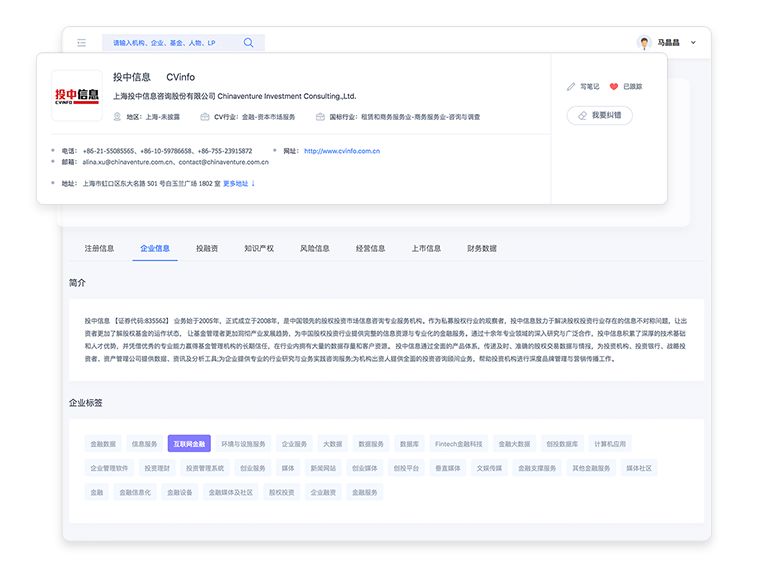The width and height of the screenshot is (774, 586).
Task: Select the 金融大数据 tag
Action: click(x=514, y=444)
